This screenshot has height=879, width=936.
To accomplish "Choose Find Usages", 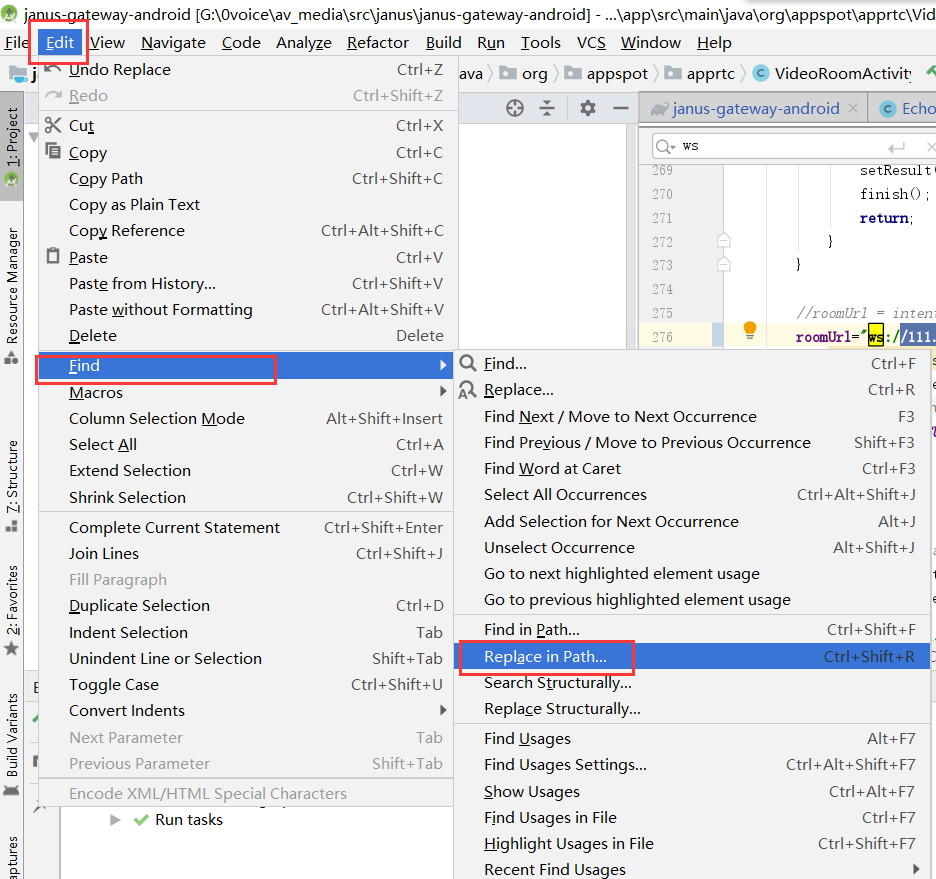I will tap(692, 738).
